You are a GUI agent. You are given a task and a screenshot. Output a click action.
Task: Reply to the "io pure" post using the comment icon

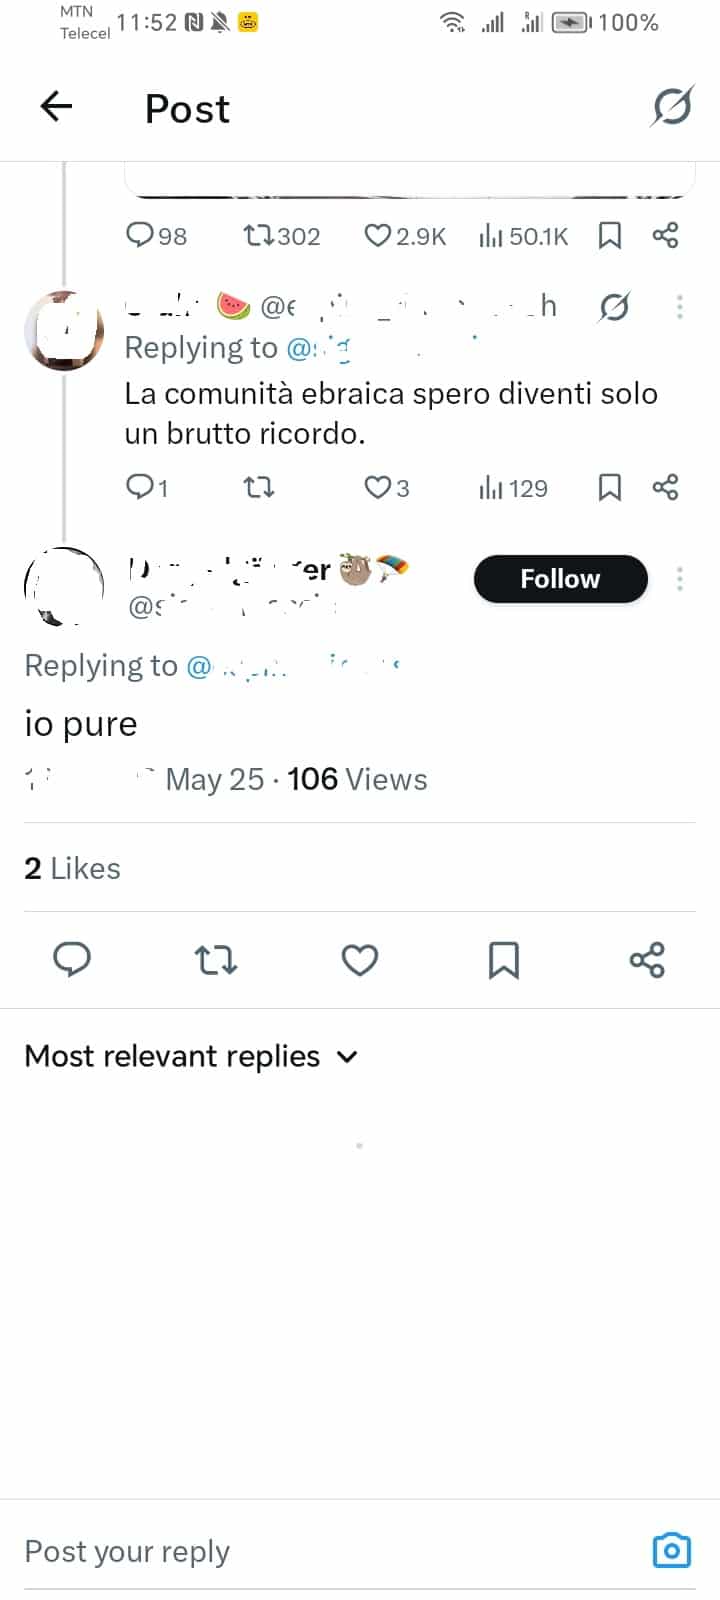pos(72,960)
